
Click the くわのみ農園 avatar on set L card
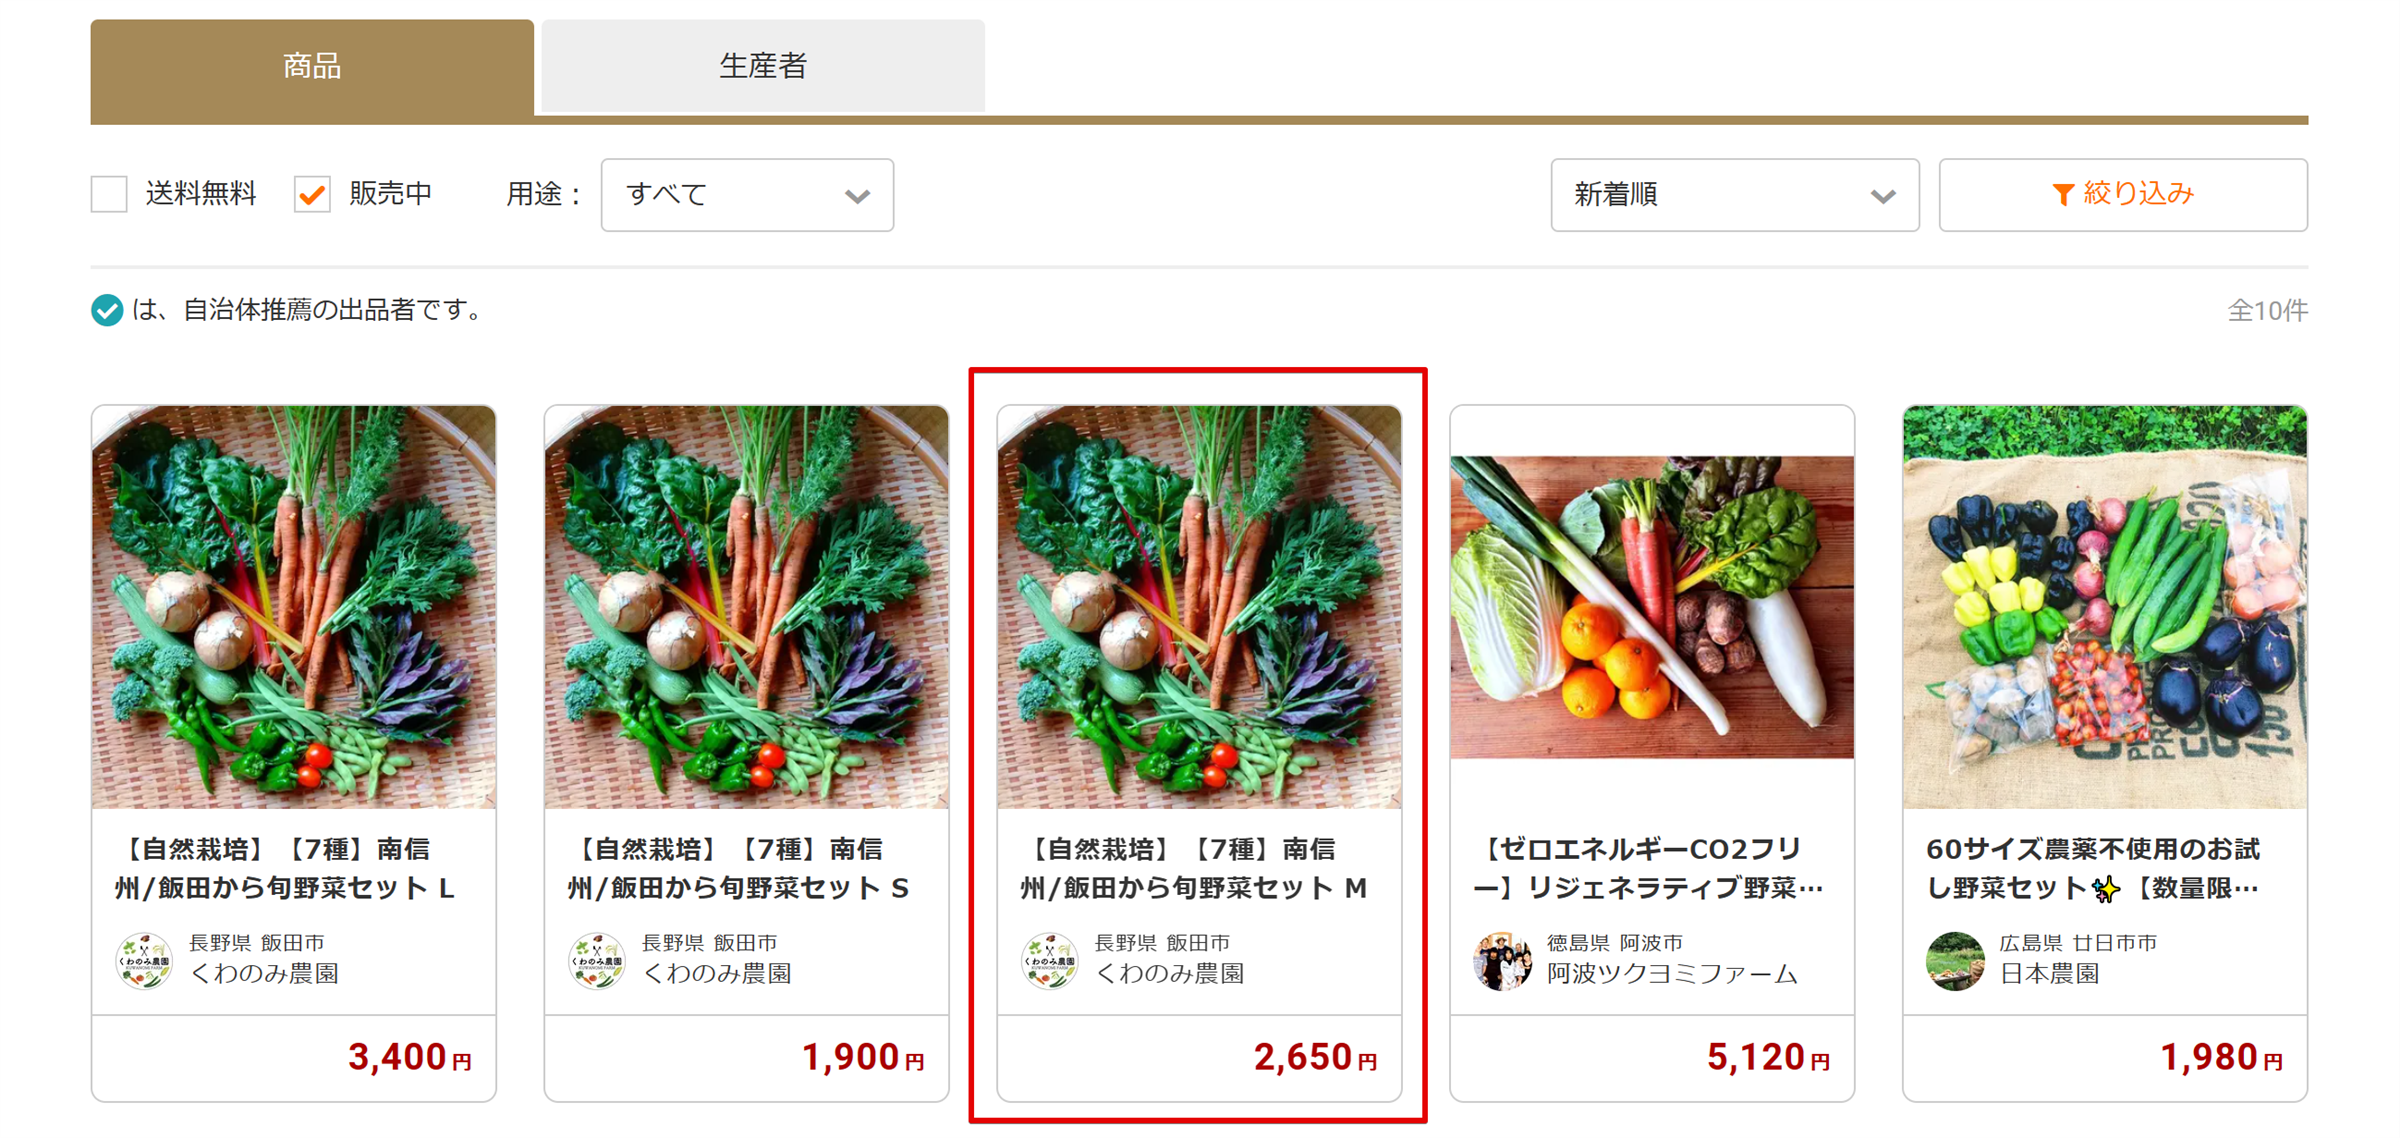click(144, 960)
